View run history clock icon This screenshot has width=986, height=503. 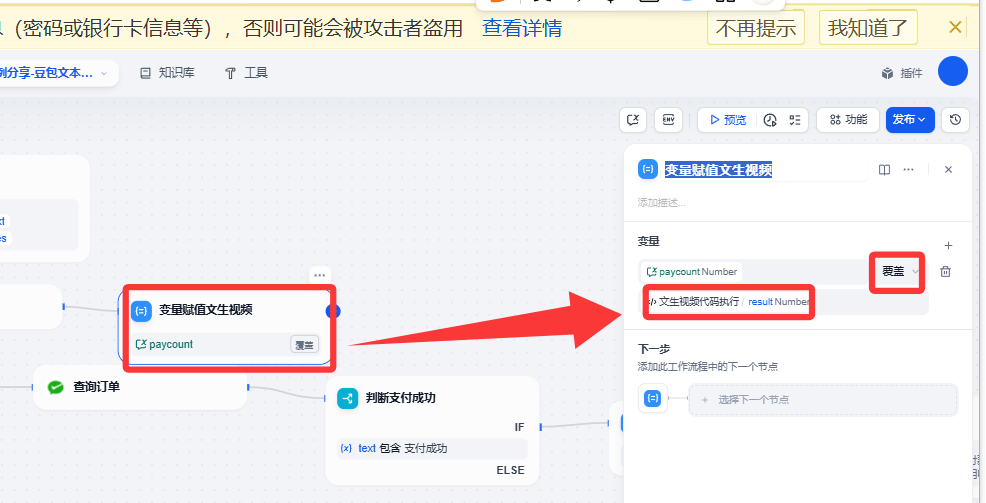pos(770,120)
